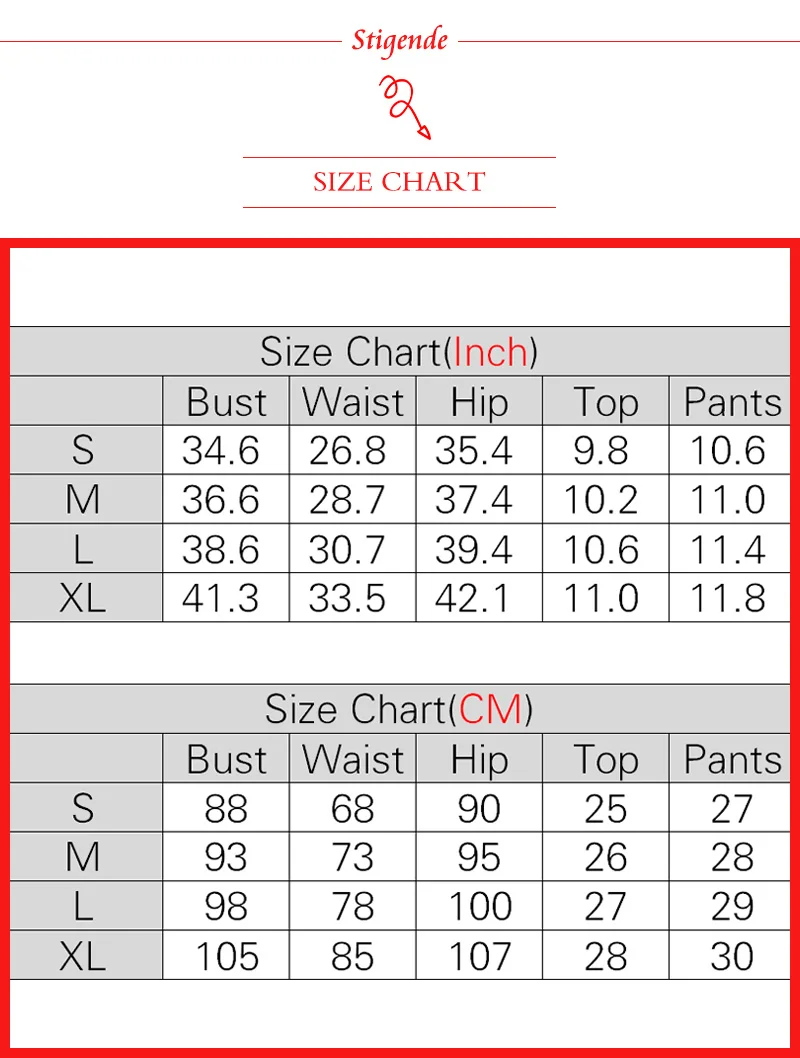Click the 28.7 waist value for size M
Image resolution: width=800 pixels, height=1058 pixels.
347,500
